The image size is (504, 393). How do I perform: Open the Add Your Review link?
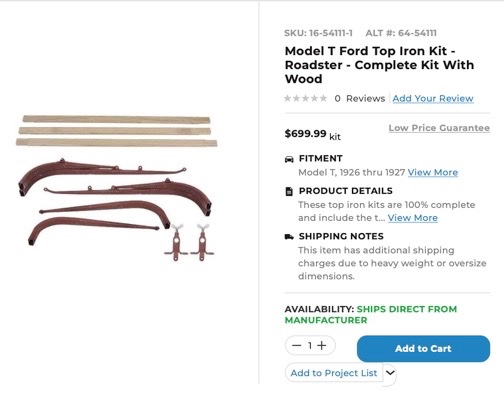coord(433,98)
